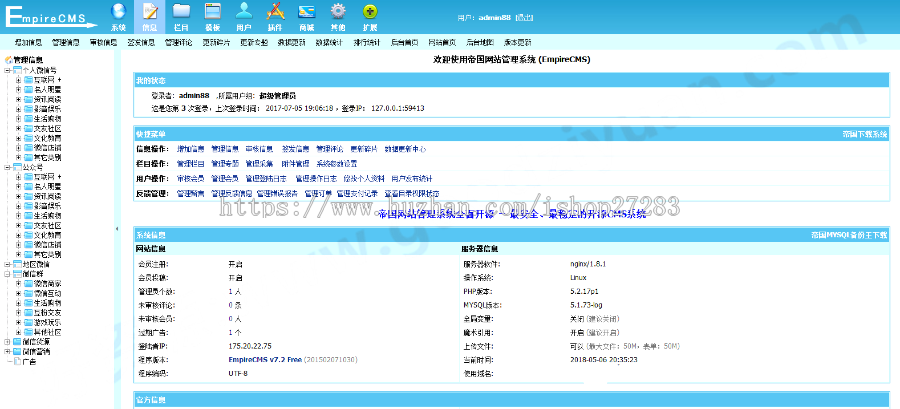Viewport: 900px width, 409px height.
Task: Click folder icon of 其他社区 under 微信群
Action: click(28, 332)
